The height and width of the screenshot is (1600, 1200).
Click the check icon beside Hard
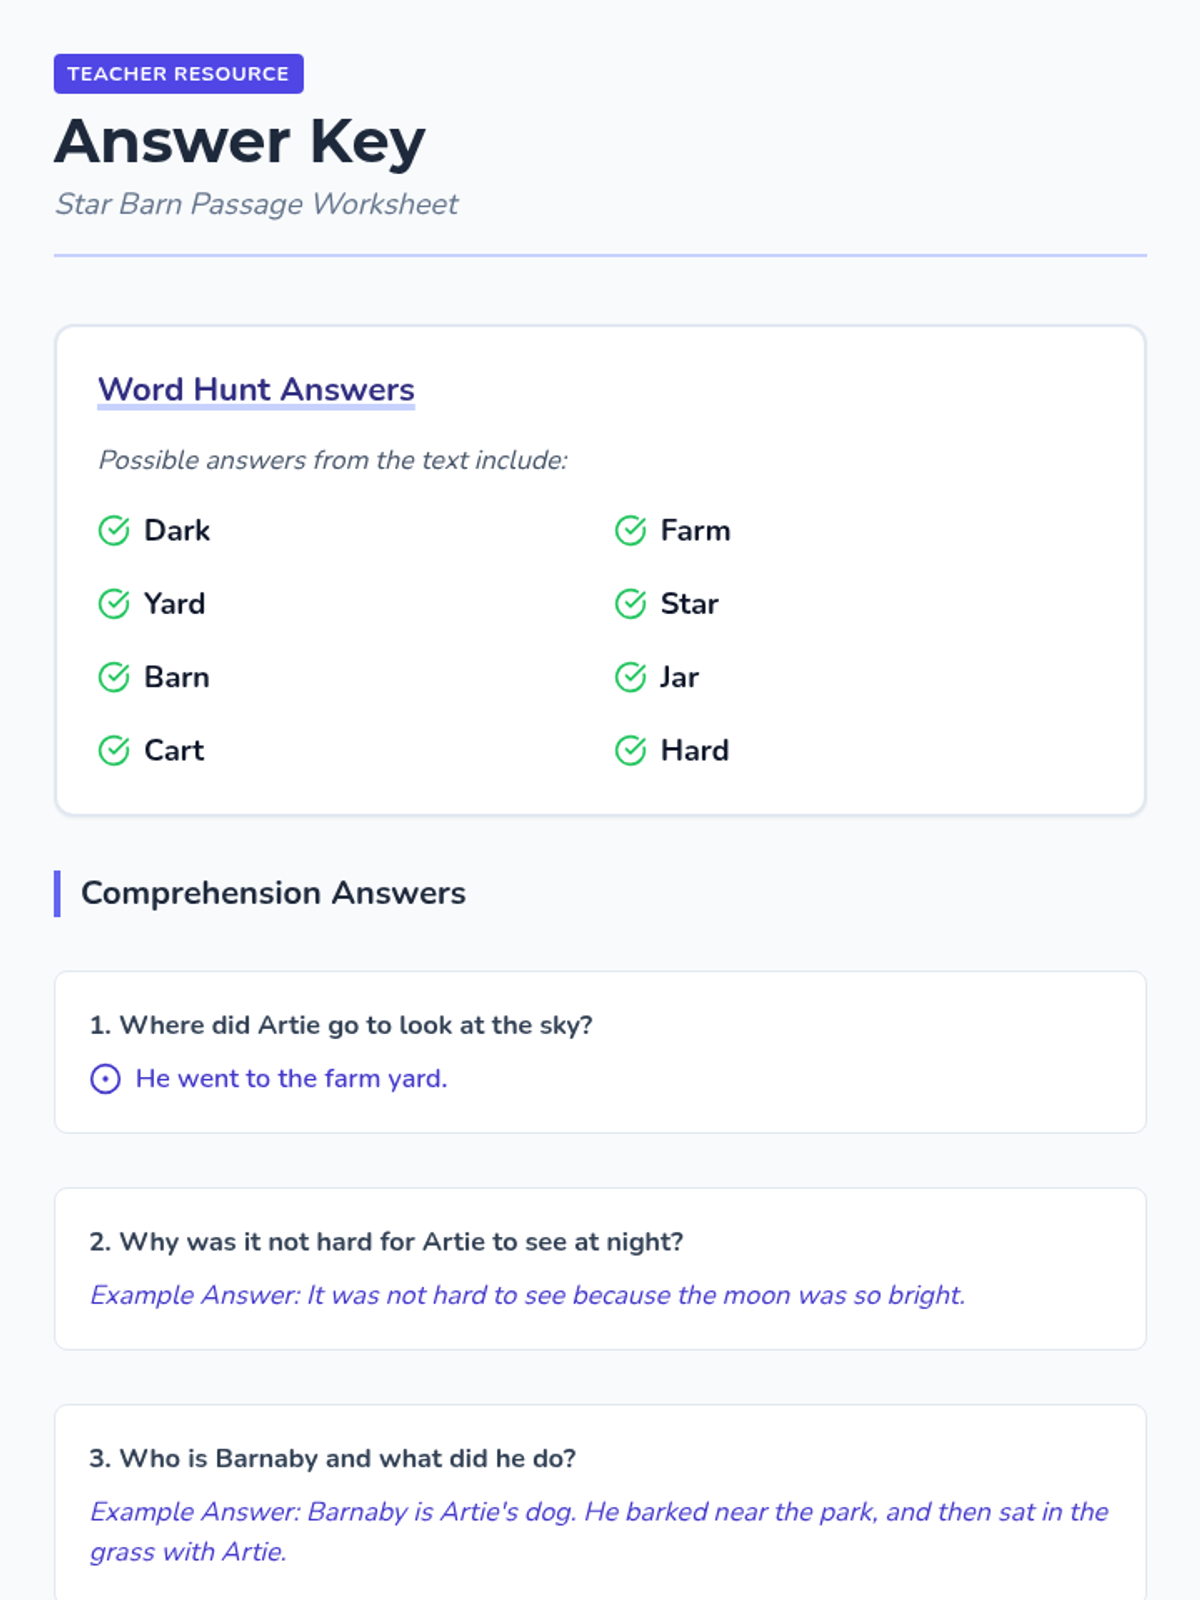630,750
